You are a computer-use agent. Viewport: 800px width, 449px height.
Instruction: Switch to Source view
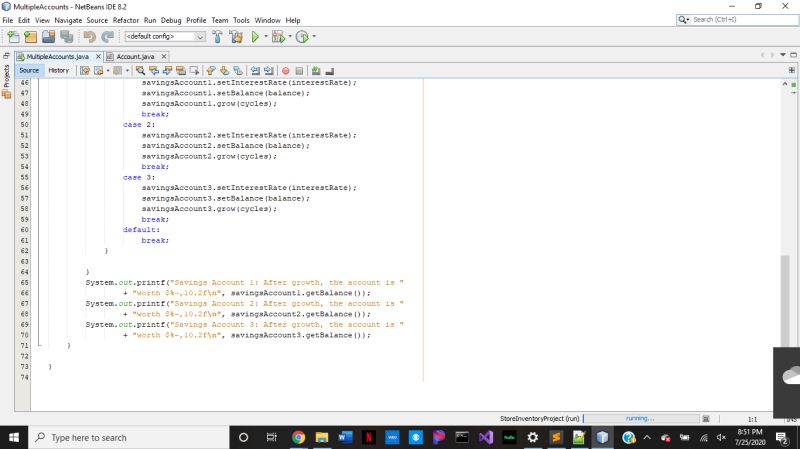[x=29, y=70]
